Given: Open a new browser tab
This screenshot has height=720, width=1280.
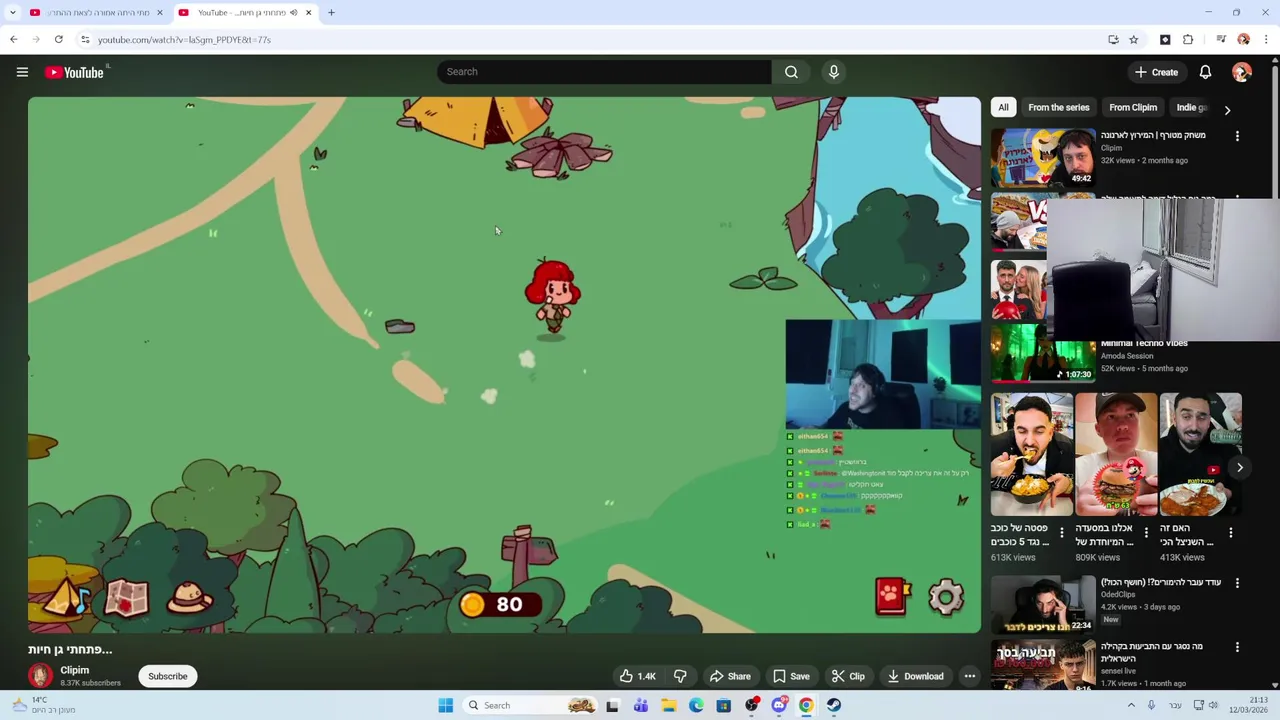Looking at the screenshot, I should tap(331, 13).
